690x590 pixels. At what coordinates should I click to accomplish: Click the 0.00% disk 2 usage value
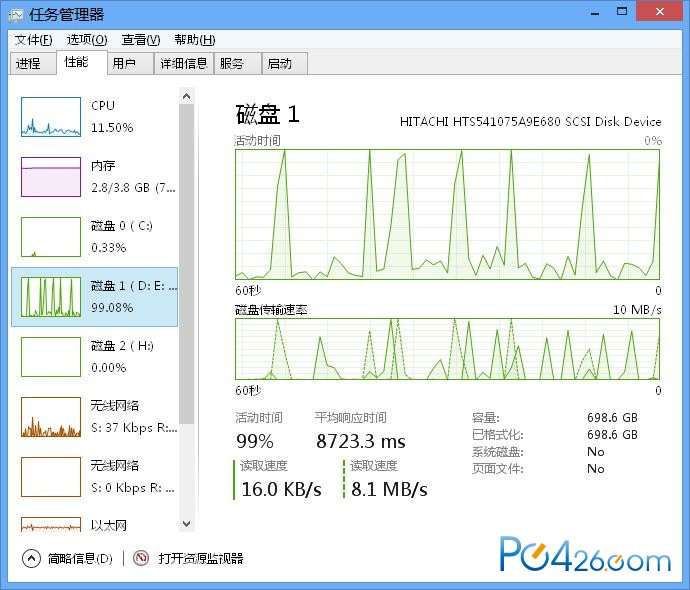coord(108,367)
